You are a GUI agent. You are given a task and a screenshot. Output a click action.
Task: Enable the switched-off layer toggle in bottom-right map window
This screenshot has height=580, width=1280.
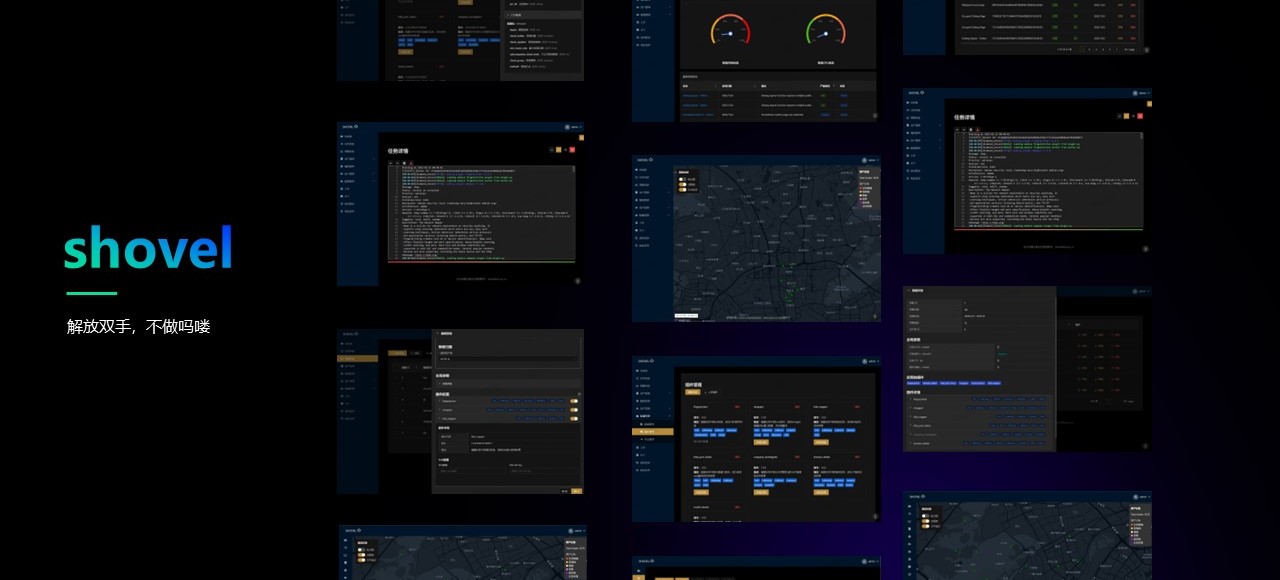coord(925,517)
